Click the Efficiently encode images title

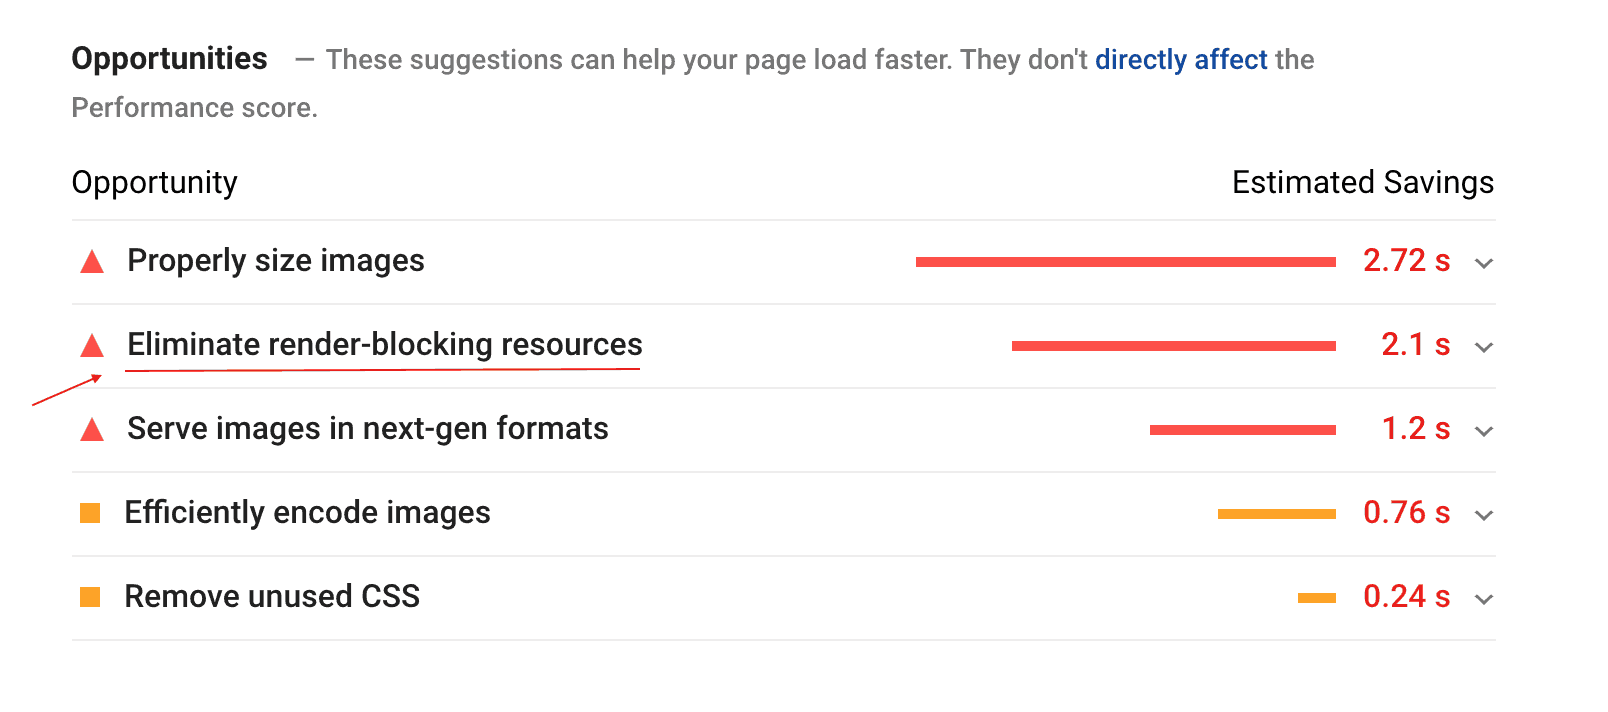[x=307, y=513]
